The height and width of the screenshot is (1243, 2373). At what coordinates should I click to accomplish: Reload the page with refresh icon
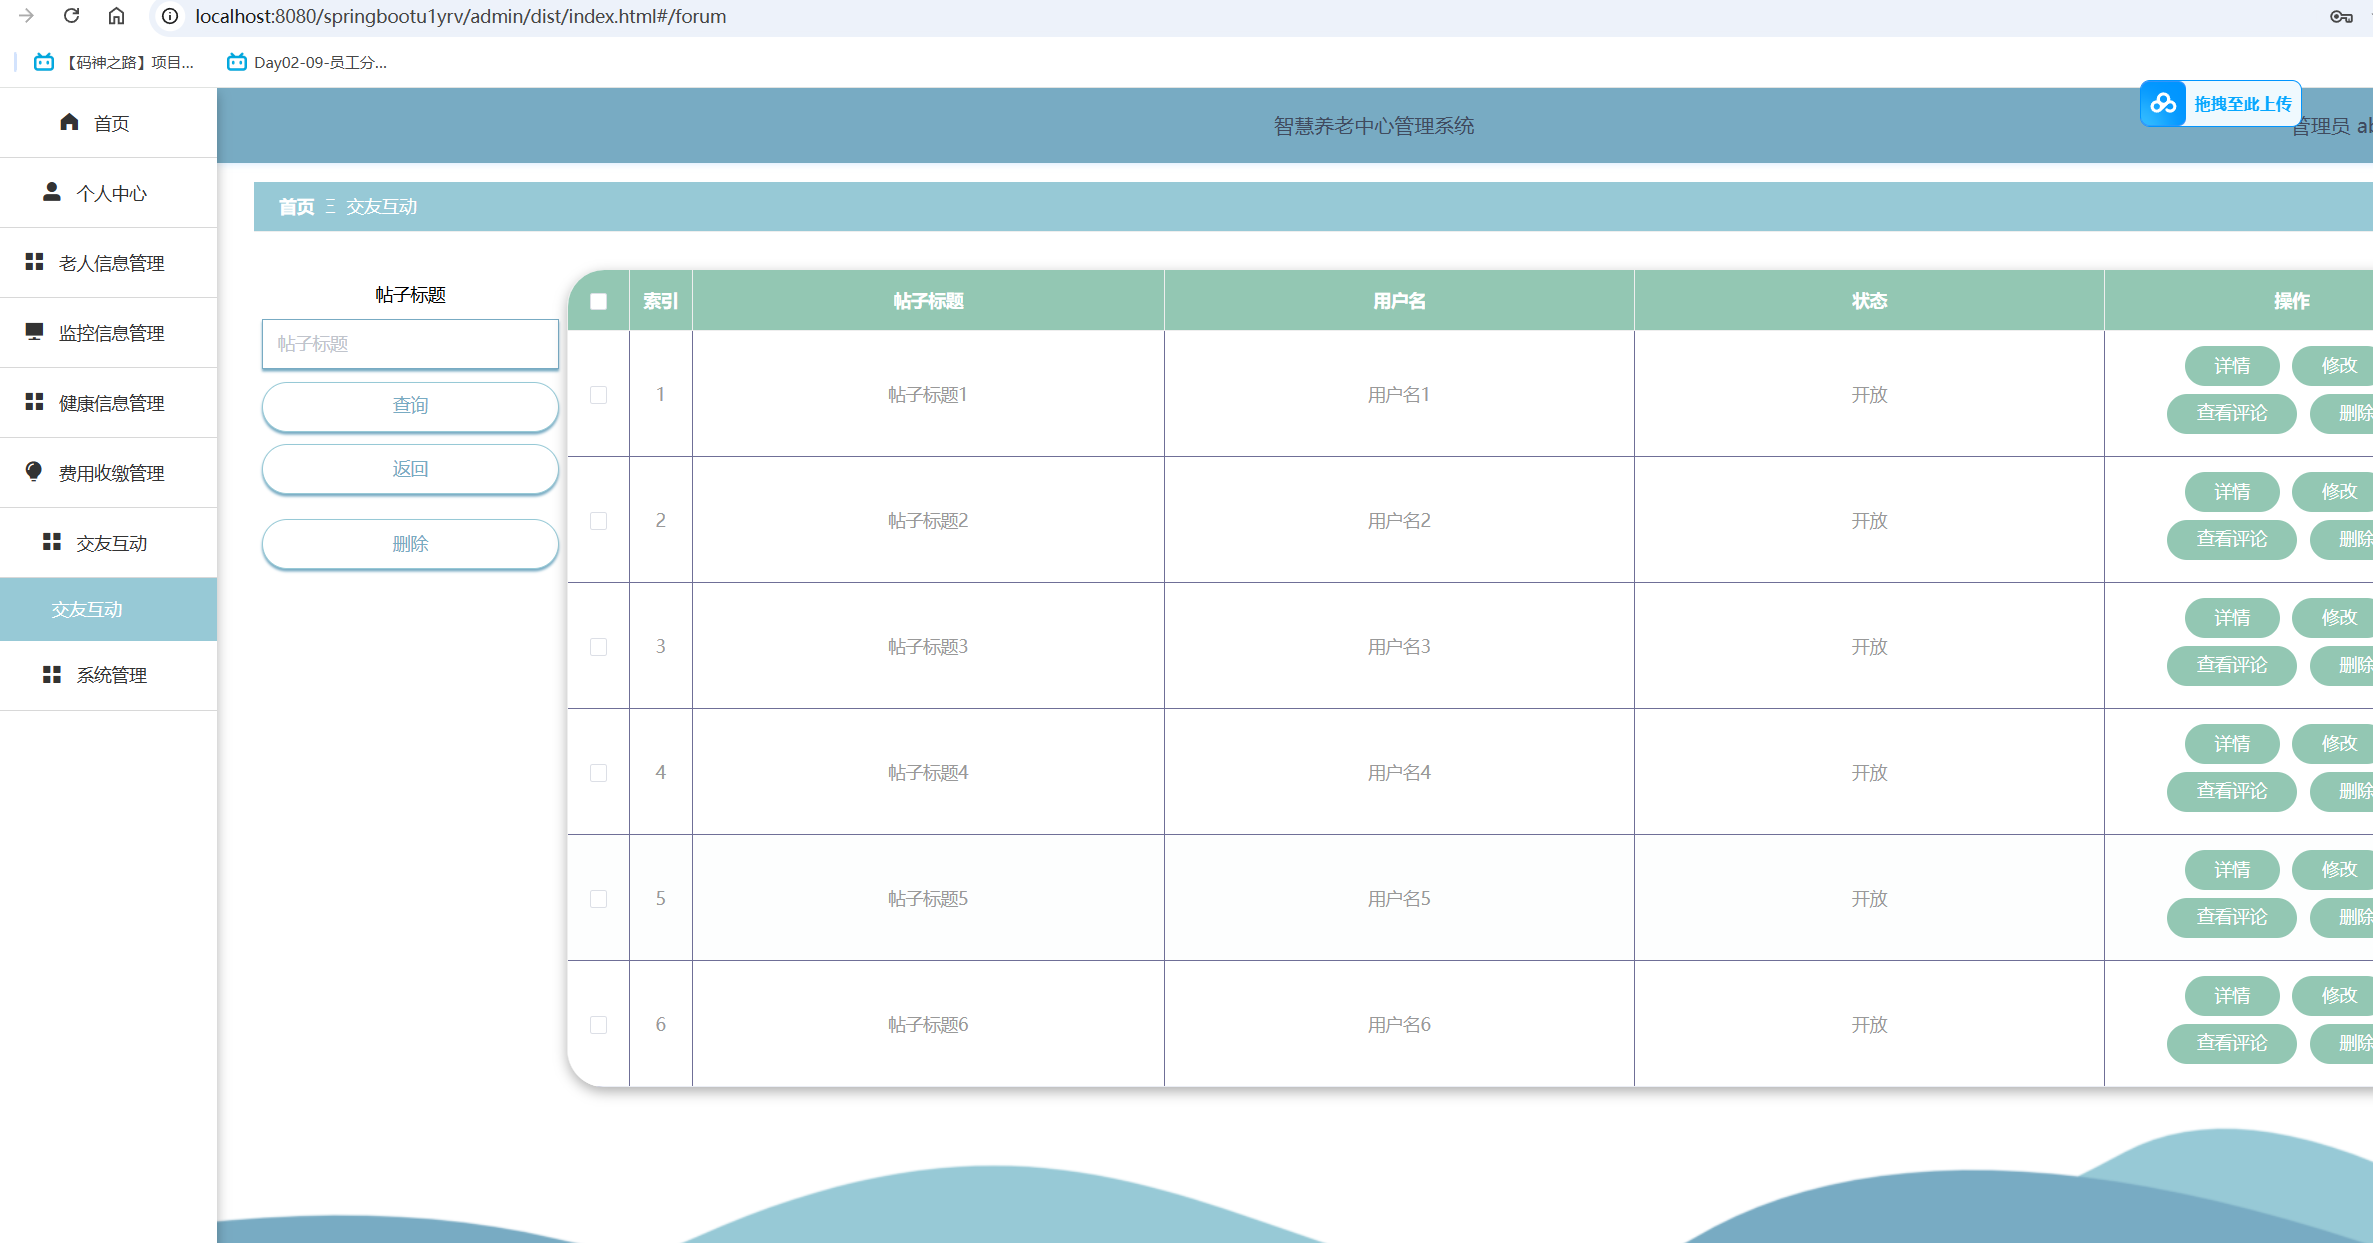click(x=71, y=16)
